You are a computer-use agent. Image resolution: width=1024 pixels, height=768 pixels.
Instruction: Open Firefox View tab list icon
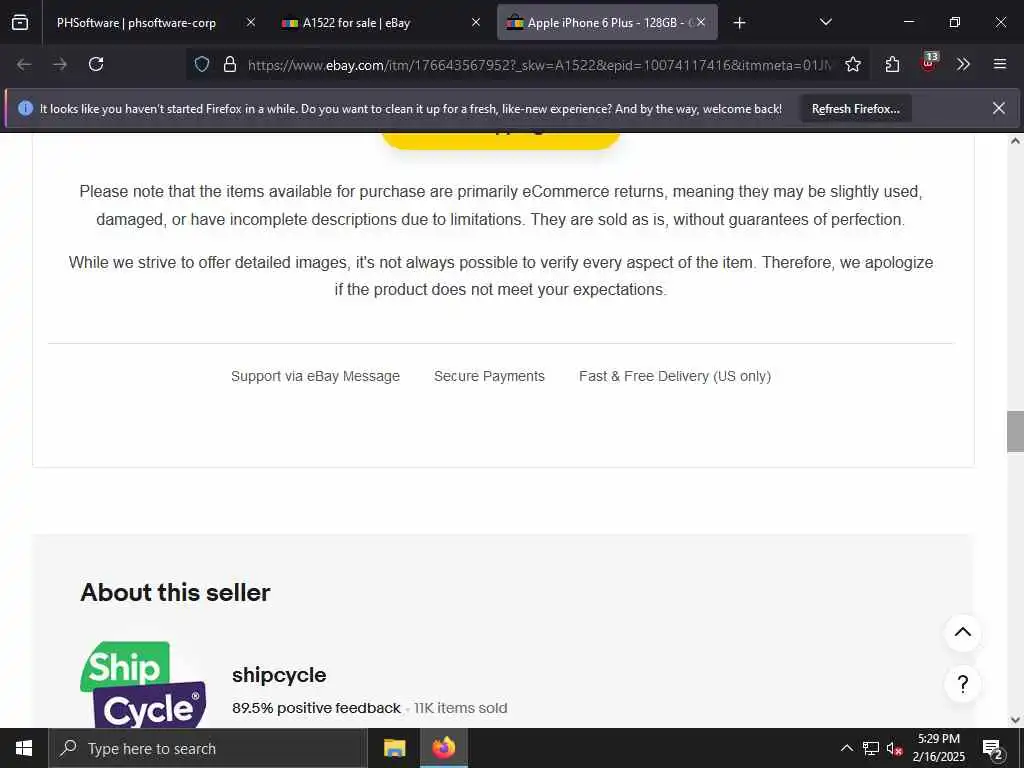coord(20,22)
